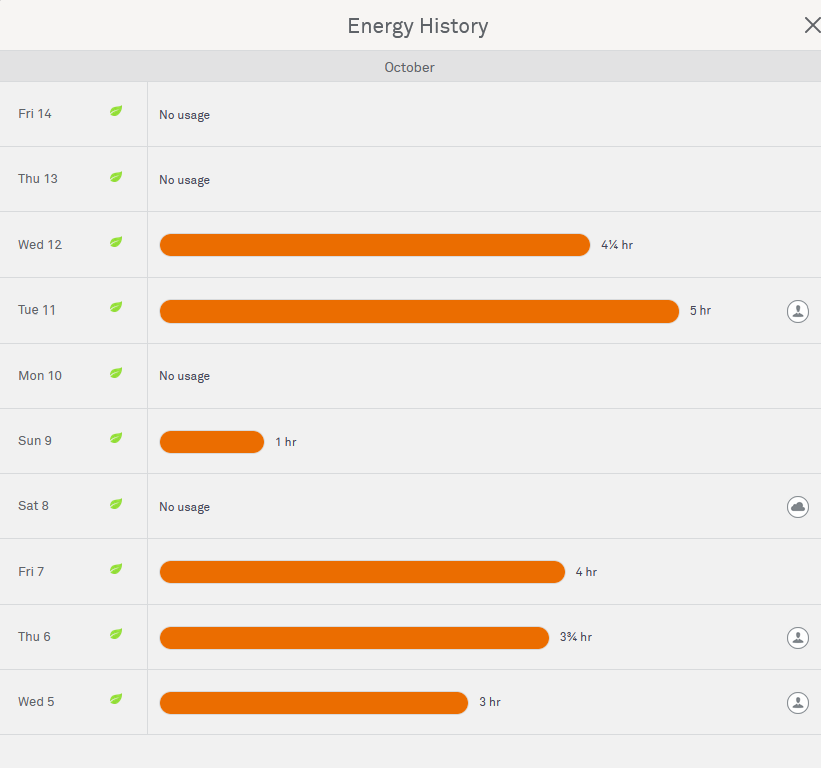
Task: Click the person icon on Wed 5 row
Action: (x=797, y=703)
